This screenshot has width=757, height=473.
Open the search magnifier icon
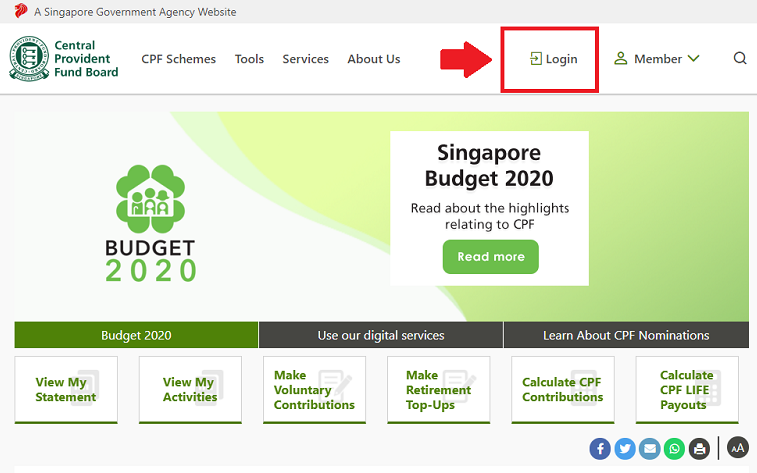coord(740,58)
